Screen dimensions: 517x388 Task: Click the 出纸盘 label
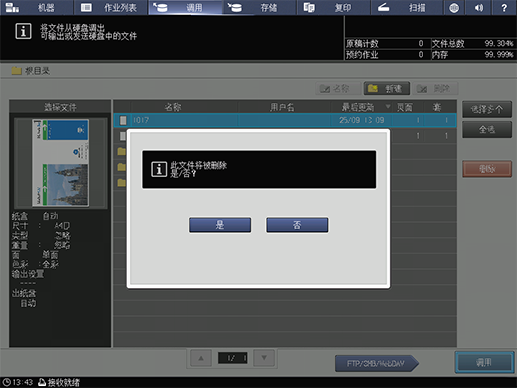click(x=24, y=293)
